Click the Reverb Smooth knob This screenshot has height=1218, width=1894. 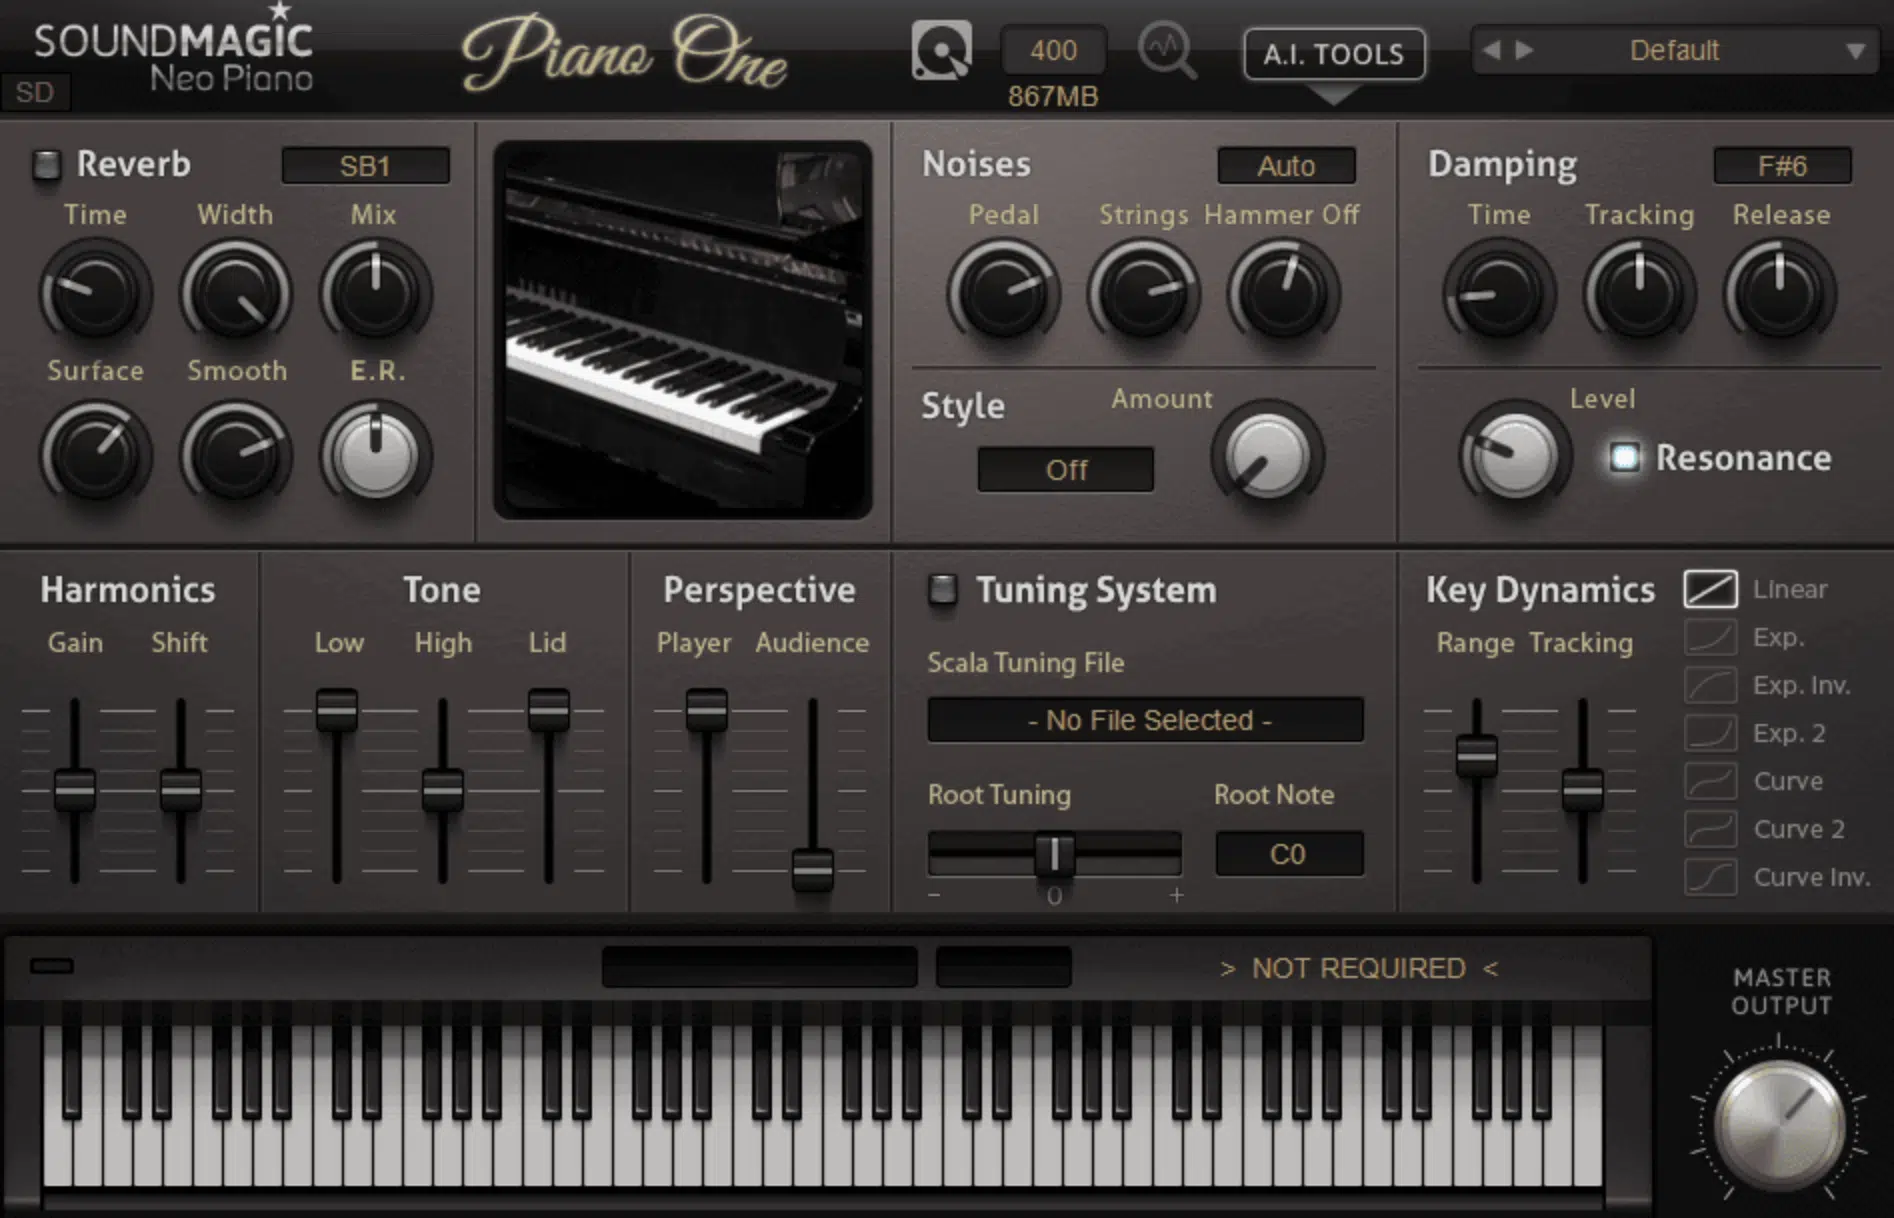[235, 455]
